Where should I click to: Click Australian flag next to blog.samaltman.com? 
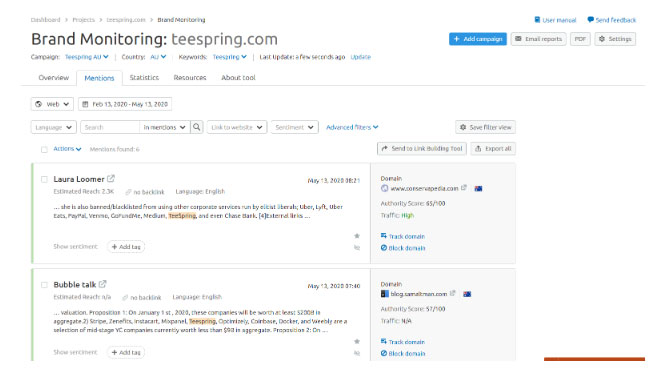click(467, 294)
